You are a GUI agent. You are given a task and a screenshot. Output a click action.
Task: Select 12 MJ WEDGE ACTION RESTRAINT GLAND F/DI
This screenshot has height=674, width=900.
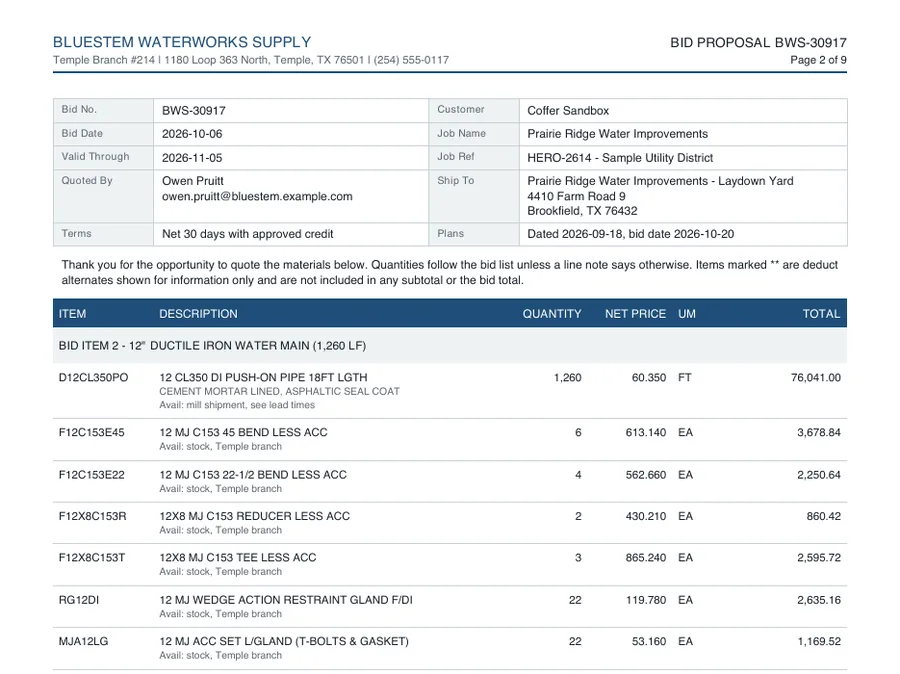(x=286, y=600)
